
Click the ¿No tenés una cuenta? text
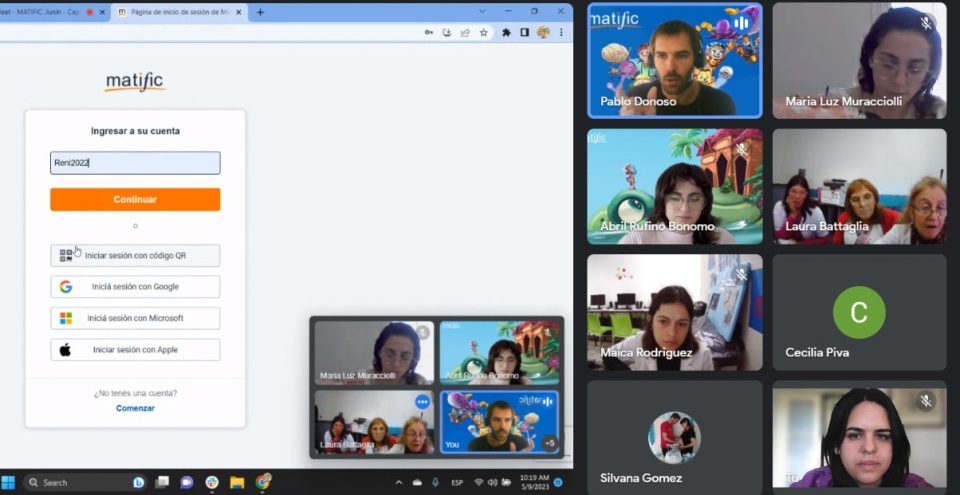tap(135, 393)
